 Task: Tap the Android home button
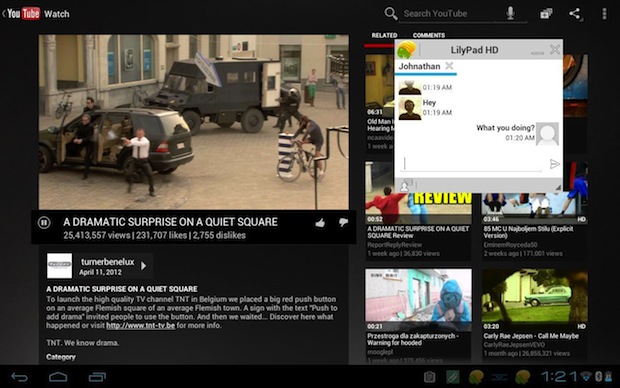(x=58, y=377)
